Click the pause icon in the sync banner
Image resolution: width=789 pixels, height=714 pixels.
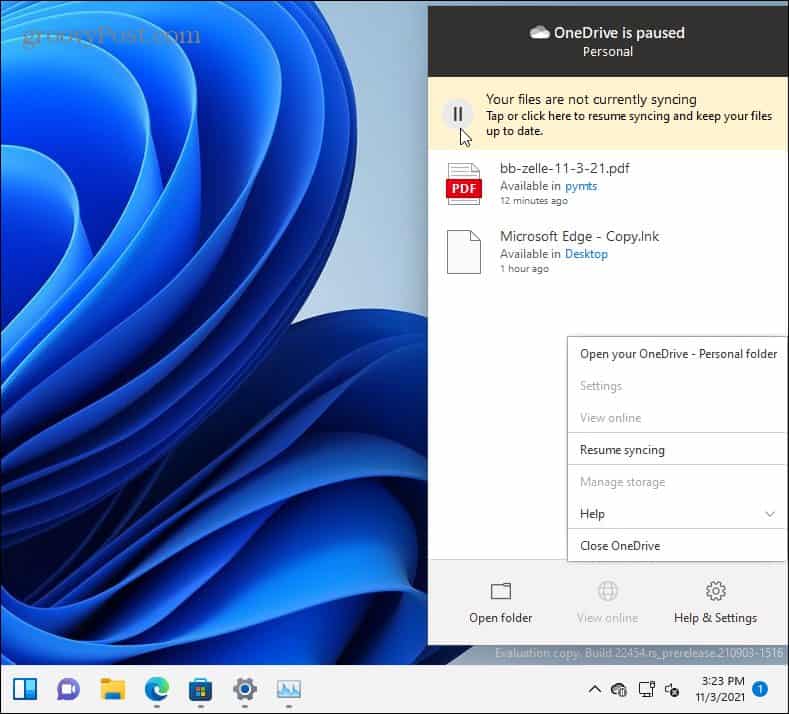pos(458,114)
